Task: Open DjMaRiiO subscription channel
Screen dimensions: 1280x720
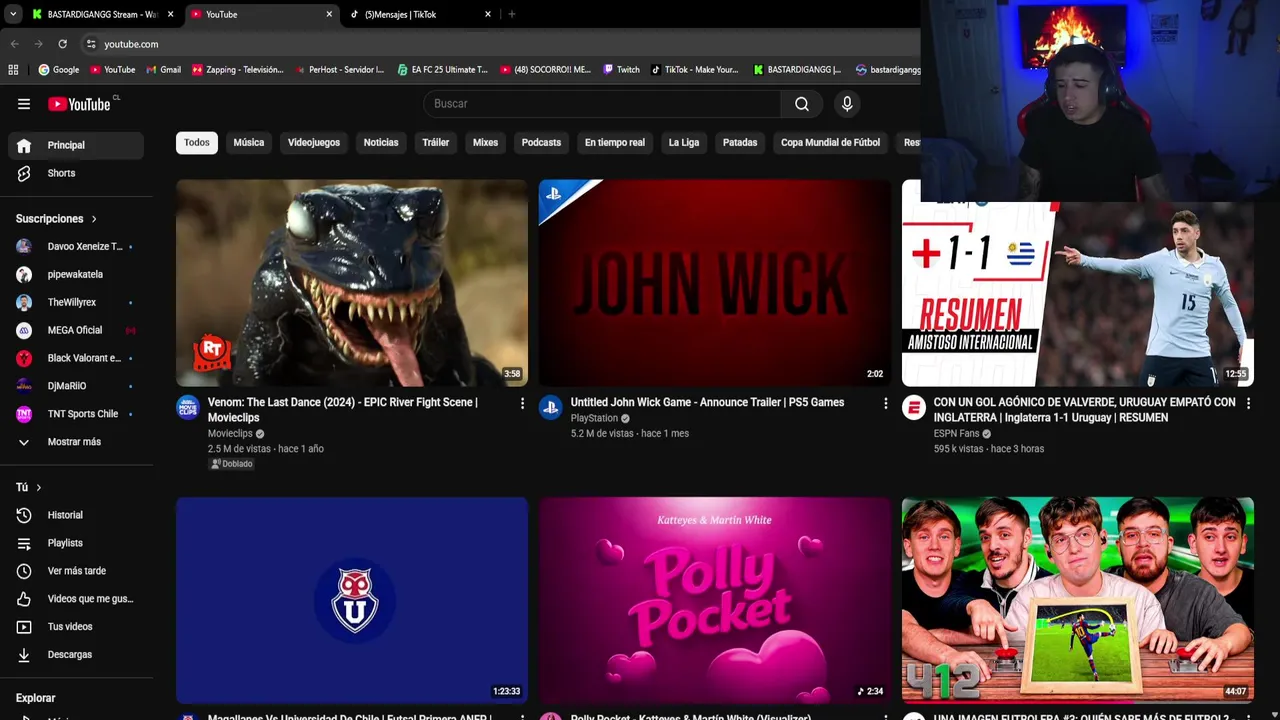Action: [76, 386]
